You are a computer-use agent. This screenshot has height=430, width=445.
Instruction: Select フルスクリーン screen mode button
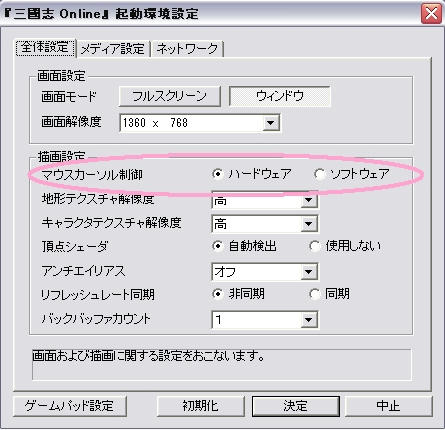(x=169, y=96)
